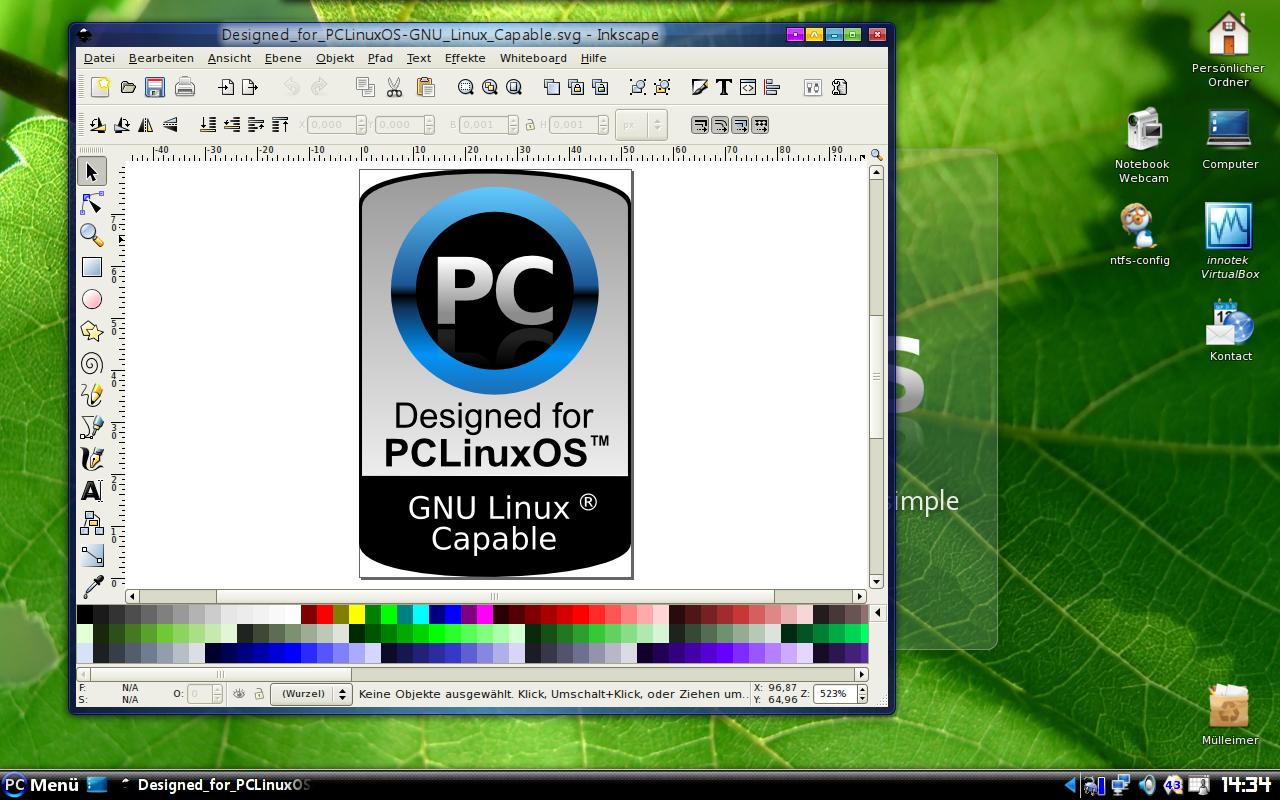1280x800 pixels.
Task: Open the Ebene menu
Action: point(283,58)
